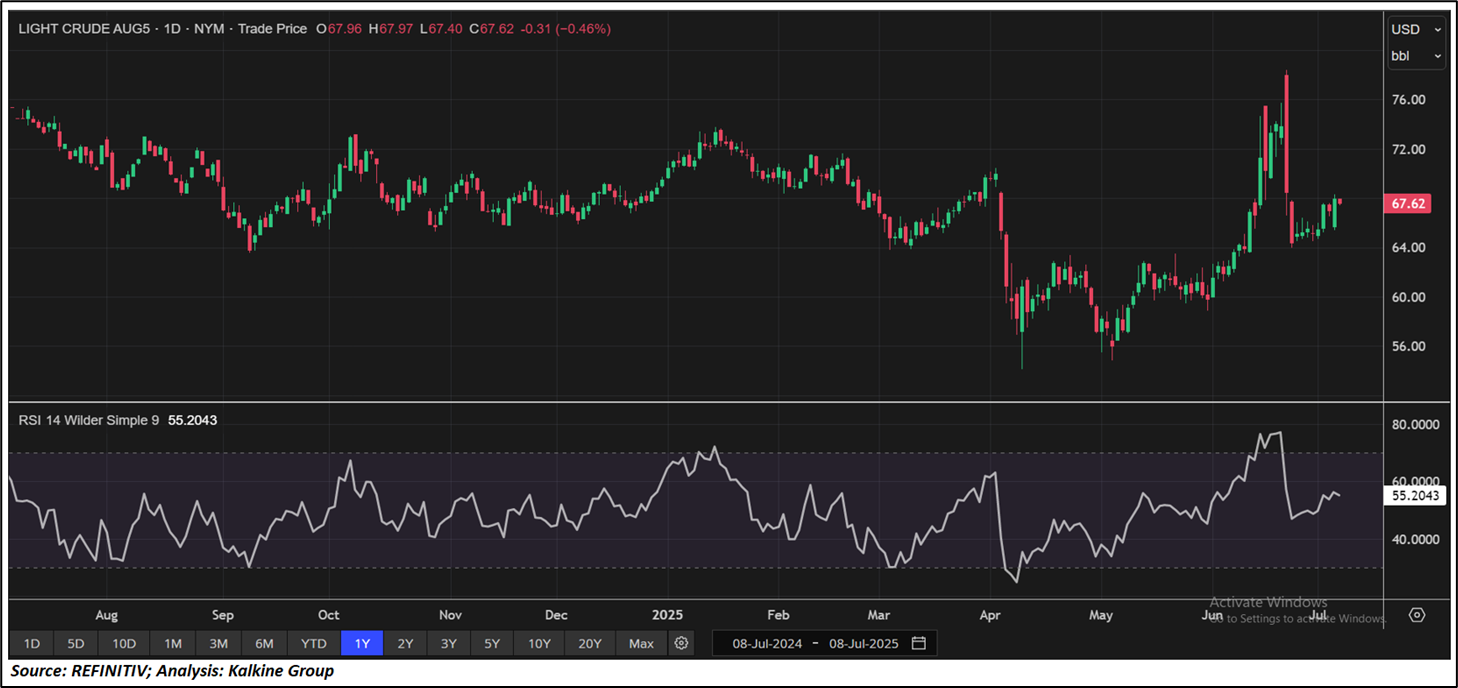Click the RSI 14 Wilder Simple indicator label
1458x688 pixels.
(x=89, y=421)
